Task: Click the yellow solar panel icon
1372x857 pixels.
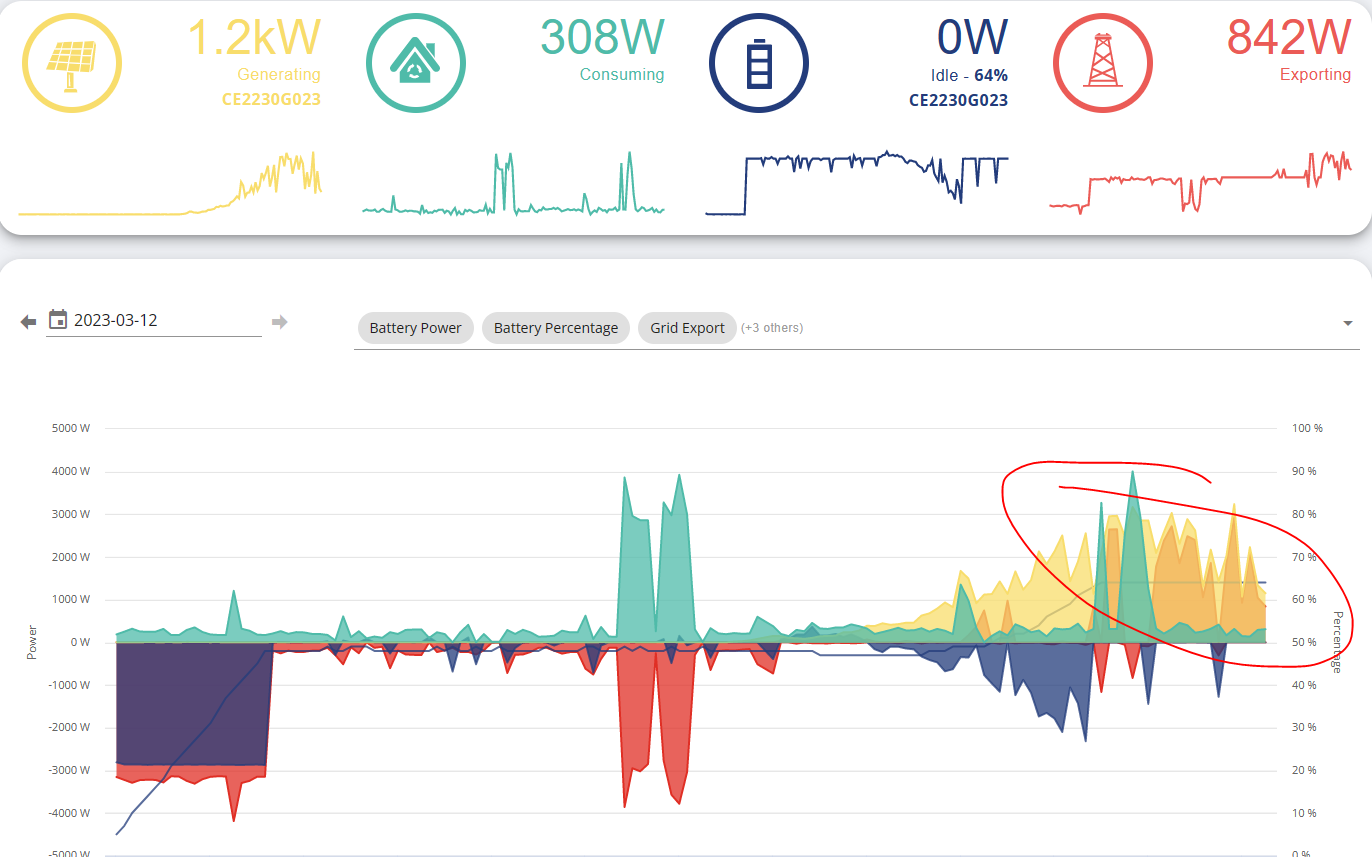Action: [71, 63]
